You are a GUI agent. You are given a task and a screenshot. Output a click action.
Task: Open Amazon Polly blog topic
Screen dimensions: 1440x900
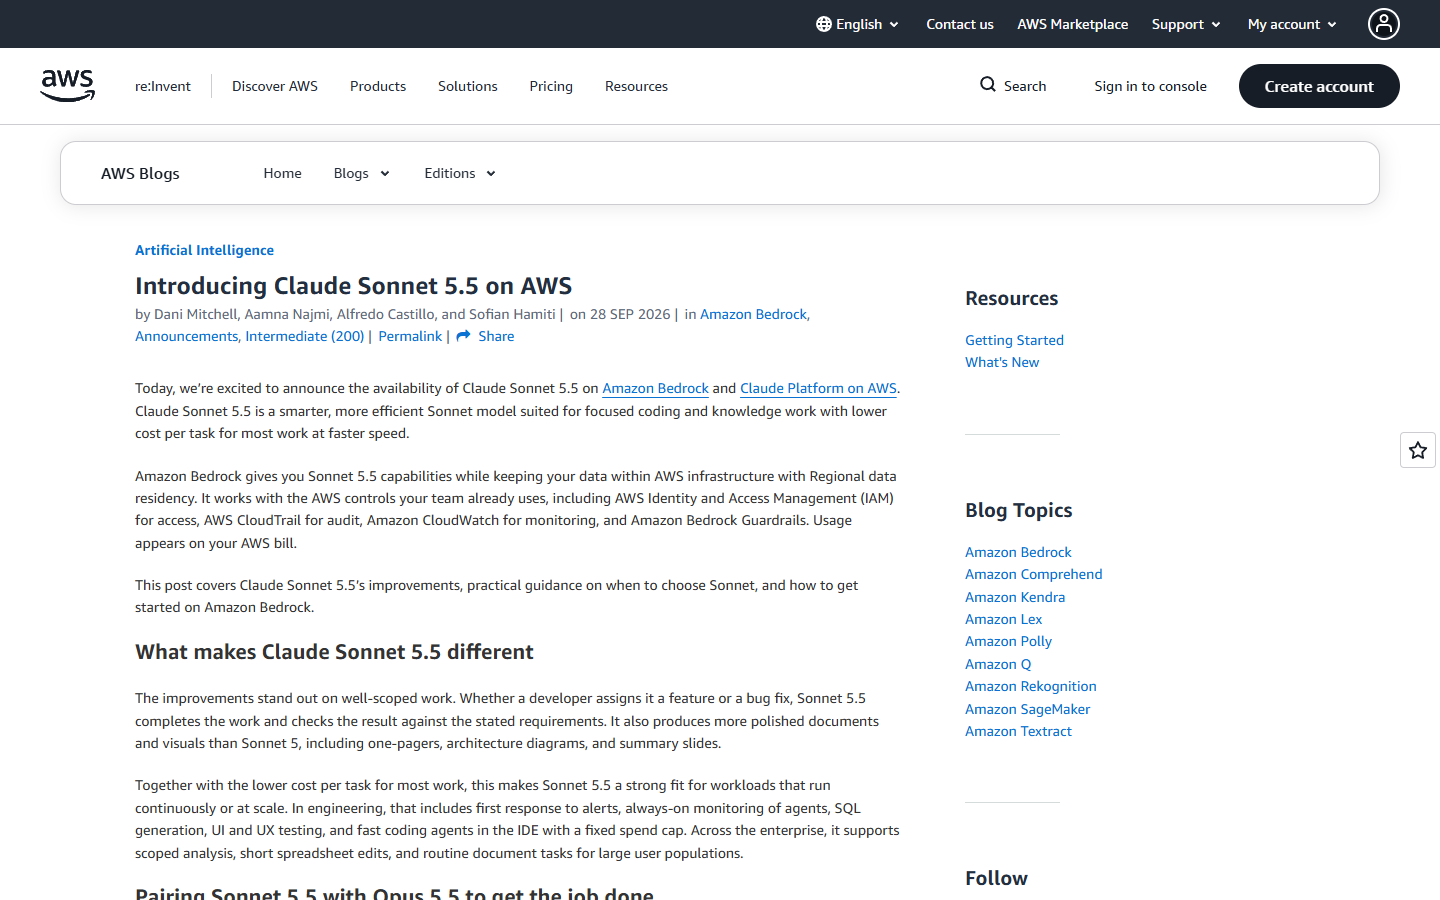coord(1008,641)
